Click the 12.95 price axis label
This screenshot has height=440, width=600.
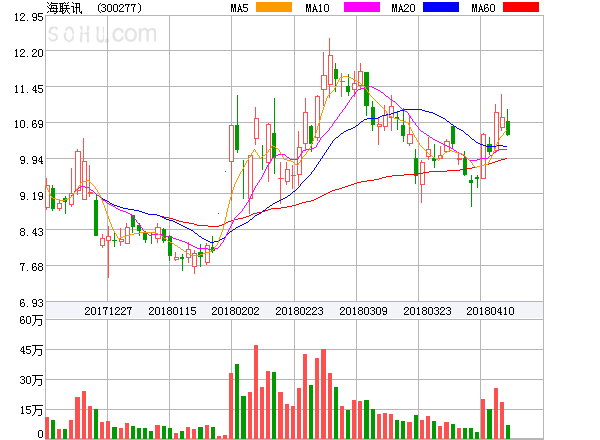(29, 17)
